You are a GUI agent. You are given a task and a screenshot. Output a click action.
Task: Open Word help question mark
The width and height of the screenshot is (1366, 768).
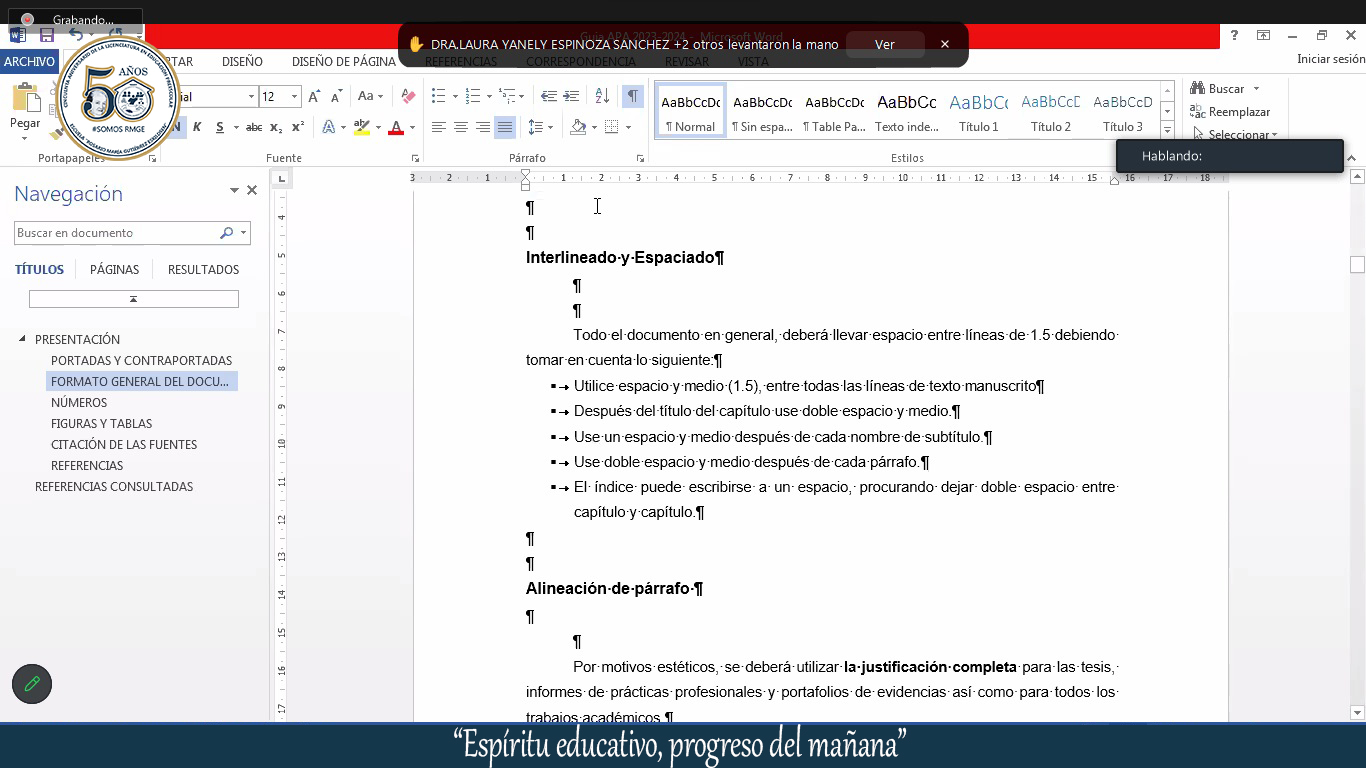[x=1233, y=35]
